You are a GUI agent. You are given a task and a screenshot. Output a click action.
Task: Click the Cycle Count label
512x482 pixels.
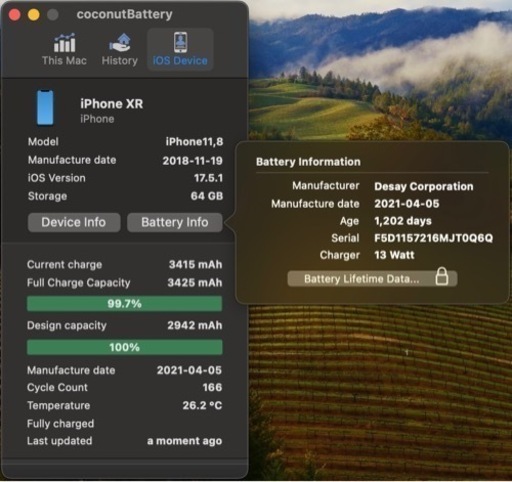[57, 387]
